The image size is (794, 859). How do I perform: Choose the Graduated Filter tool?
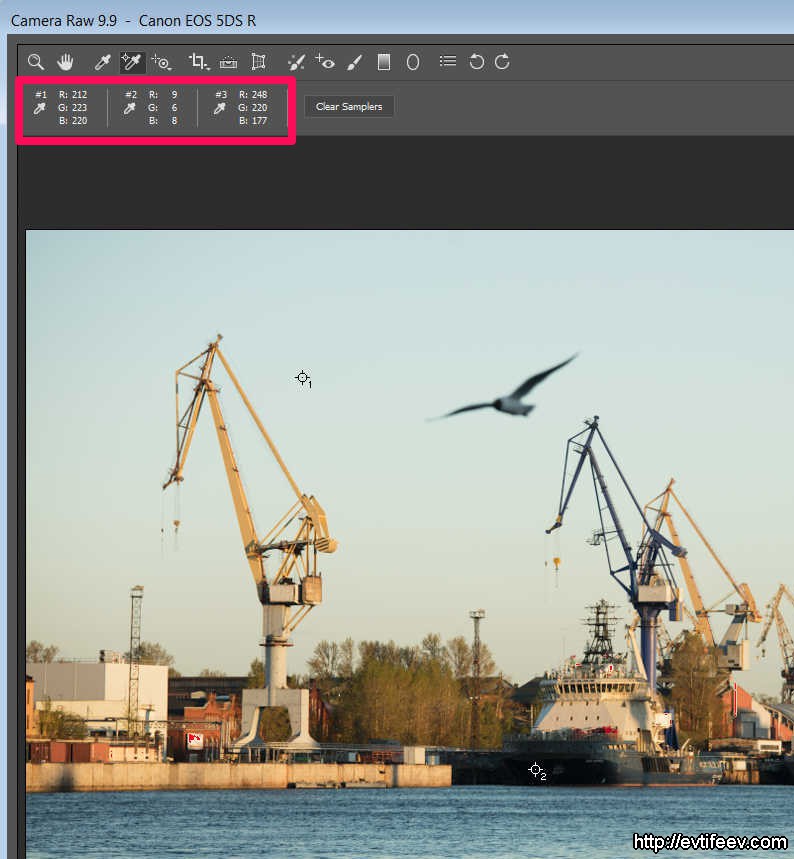pyautogui.click(x=383, y=62)
